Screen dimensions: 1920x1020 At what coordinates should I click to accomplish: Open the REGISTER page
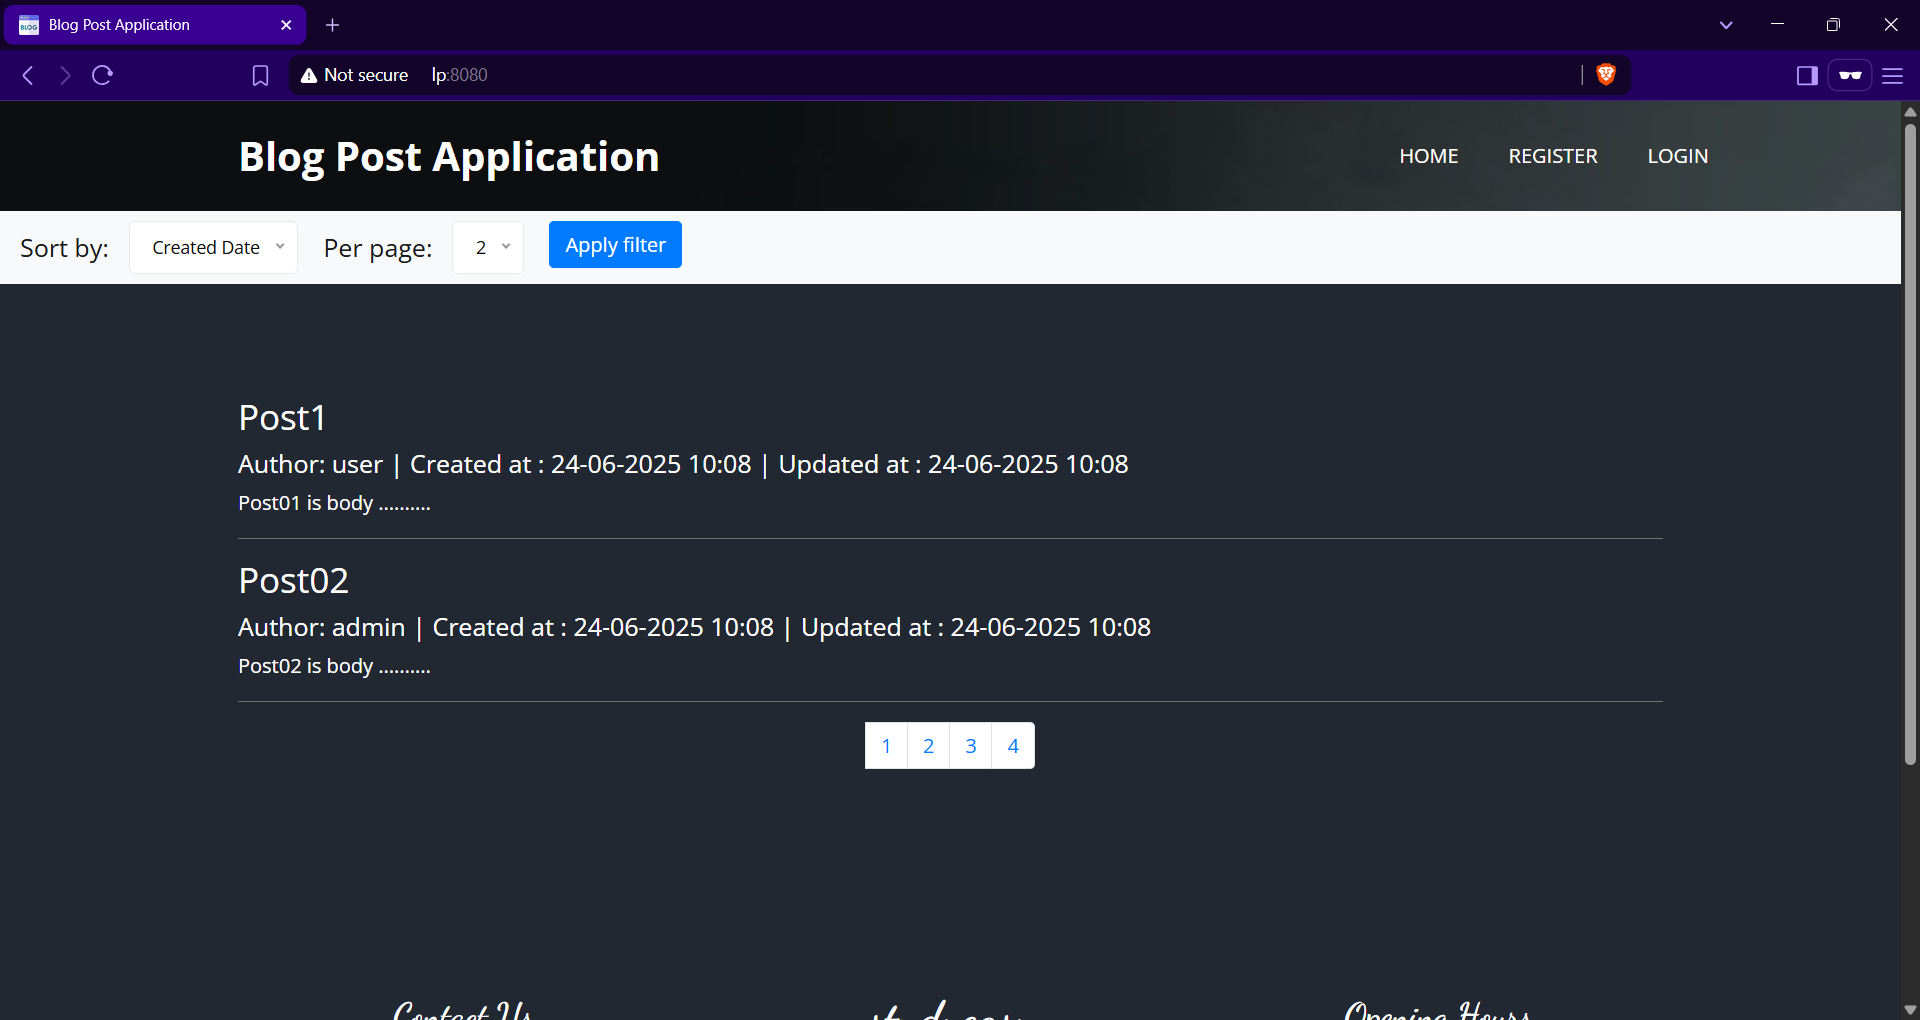click(x=1553, y=156)
